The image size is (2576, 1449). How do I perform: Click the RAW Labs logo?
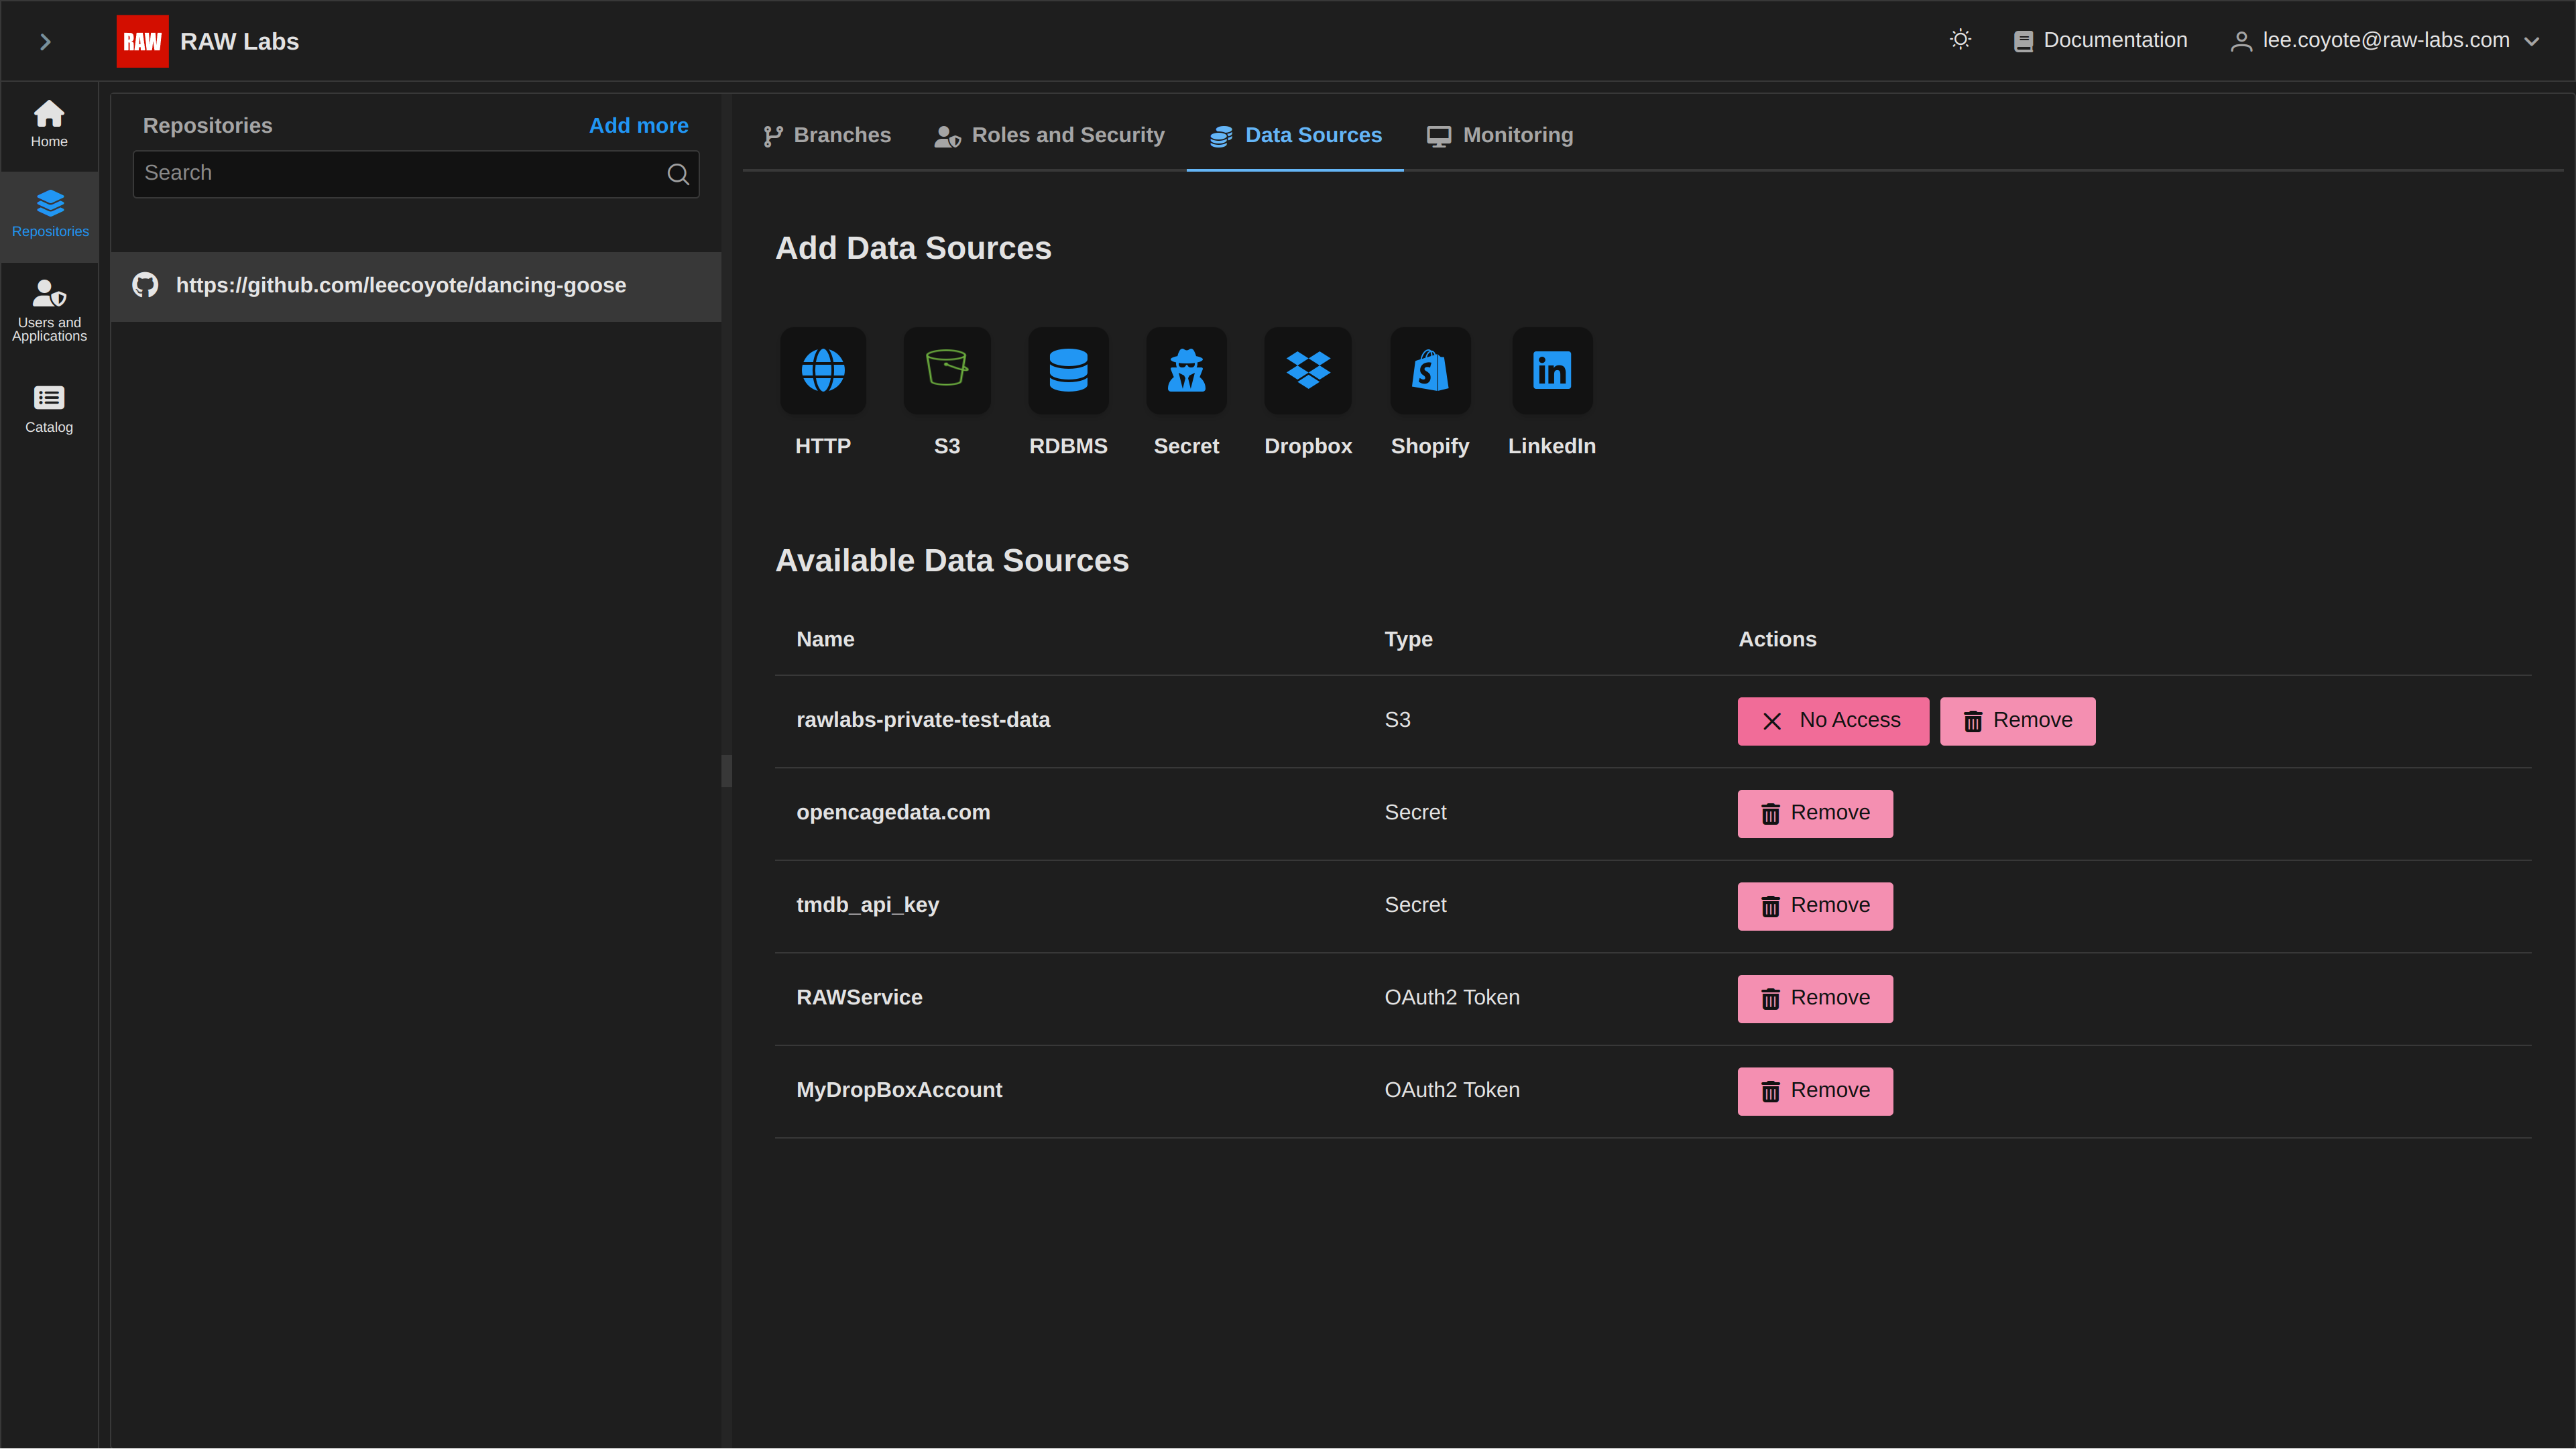tap(142, 41)
